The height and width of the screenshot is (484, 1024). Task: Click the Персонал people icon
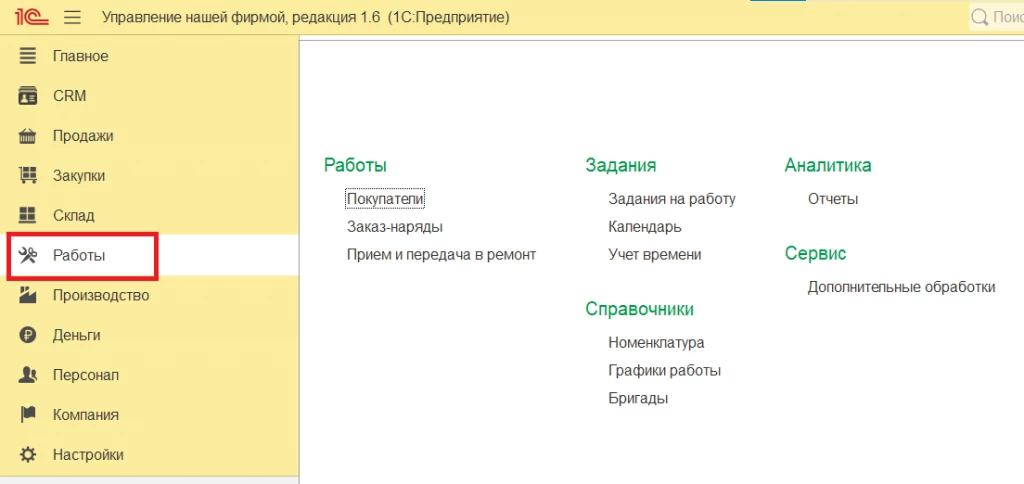[27, 375]
